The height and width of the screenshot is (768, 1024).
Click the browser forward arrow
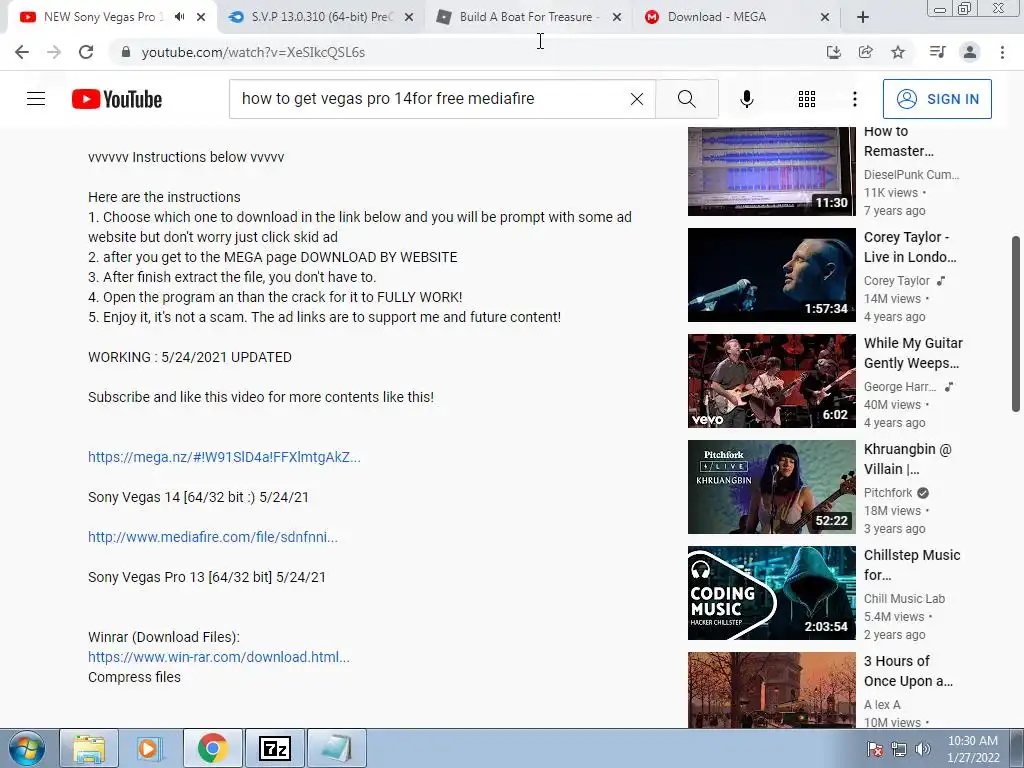(x=54, y=52)
